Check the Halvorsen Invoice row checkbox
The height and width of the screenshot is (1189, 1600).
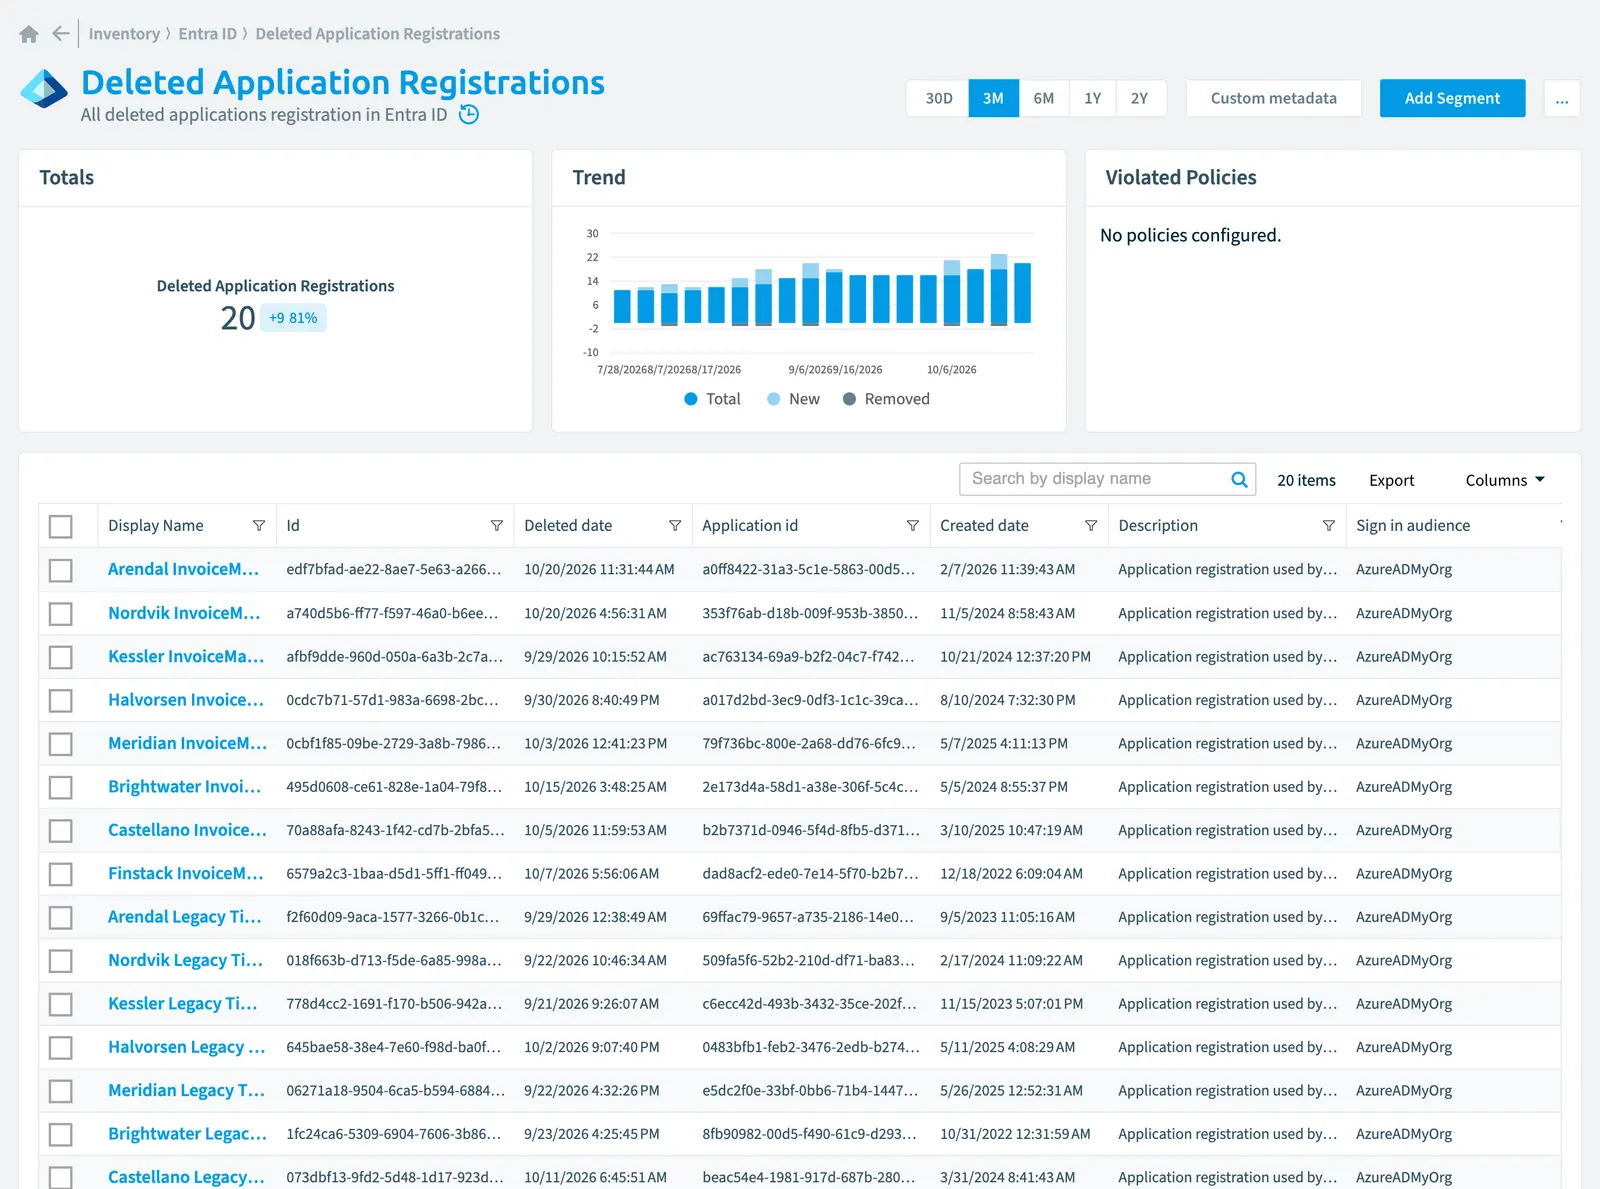tap(61, 700)
